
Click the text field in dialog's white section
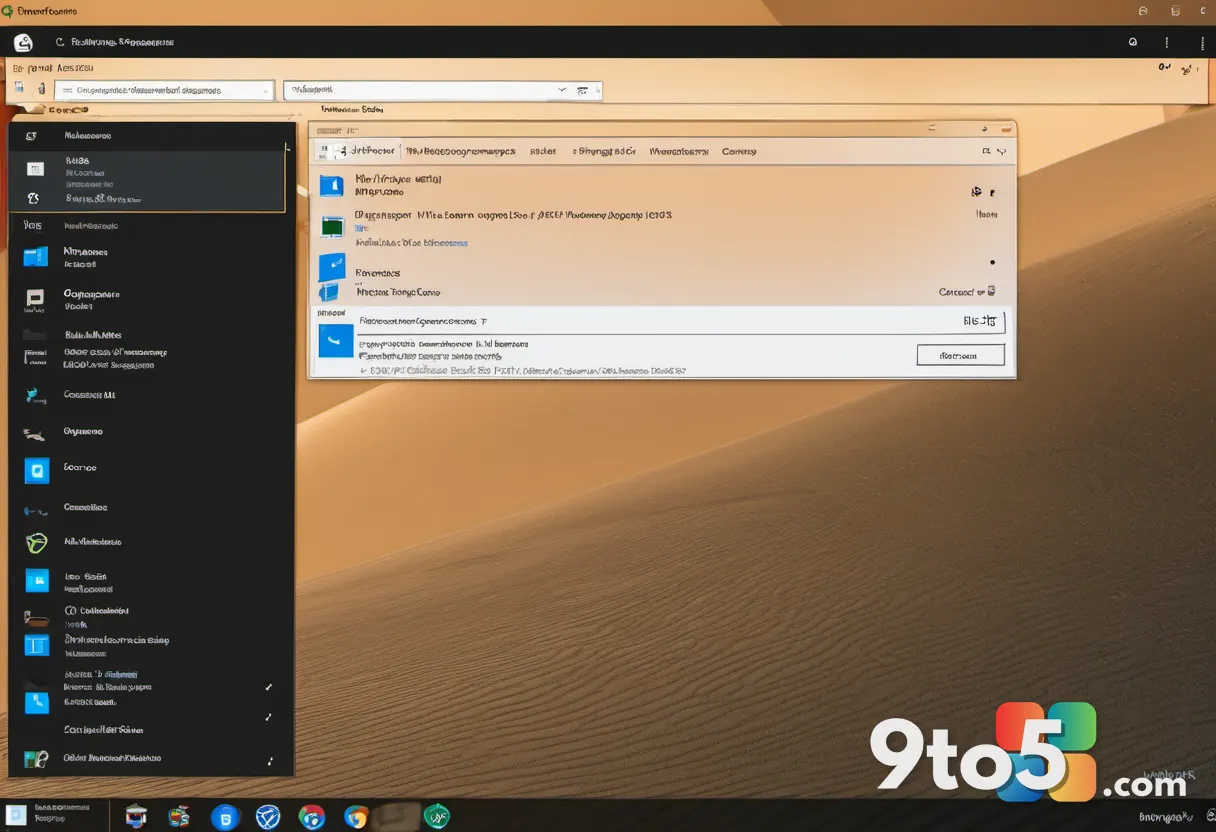click(x=679, y=322)
